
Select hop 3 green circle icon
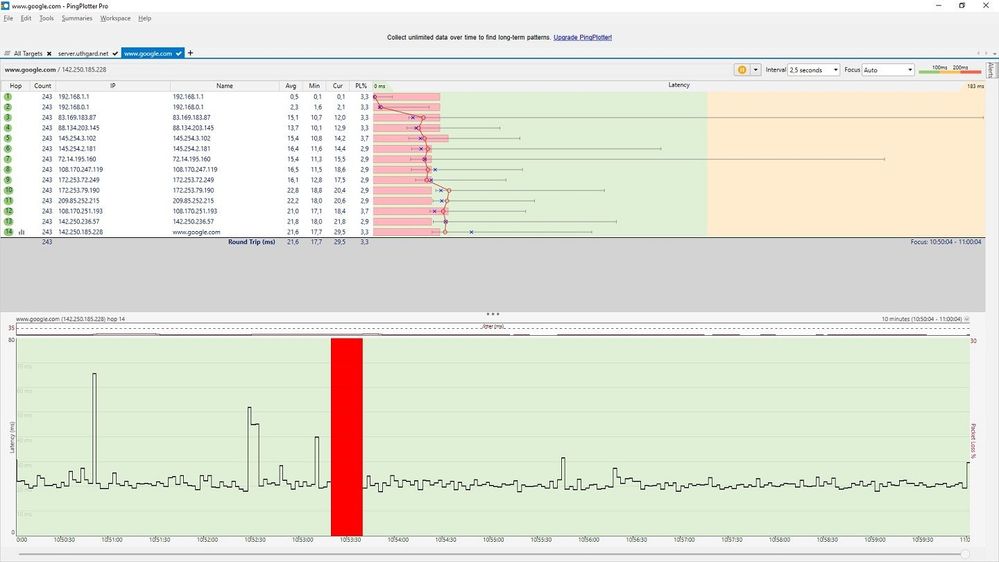click(8, 117)
